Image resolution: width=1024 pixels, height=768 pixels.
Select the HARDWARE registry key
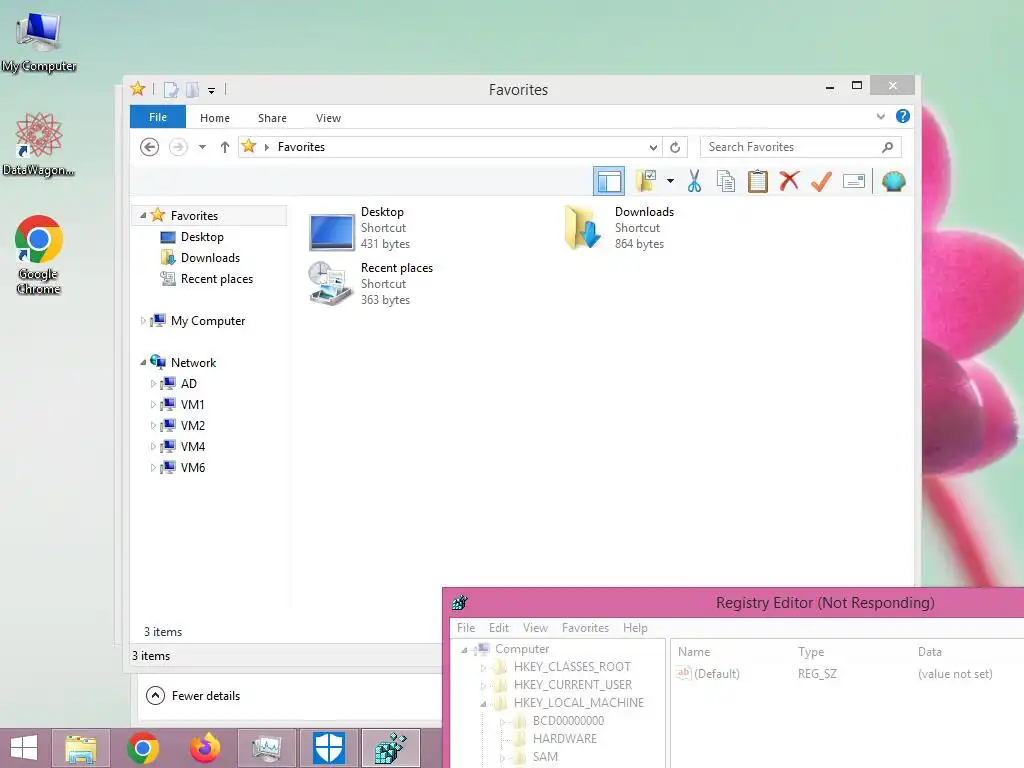[564, 739]
